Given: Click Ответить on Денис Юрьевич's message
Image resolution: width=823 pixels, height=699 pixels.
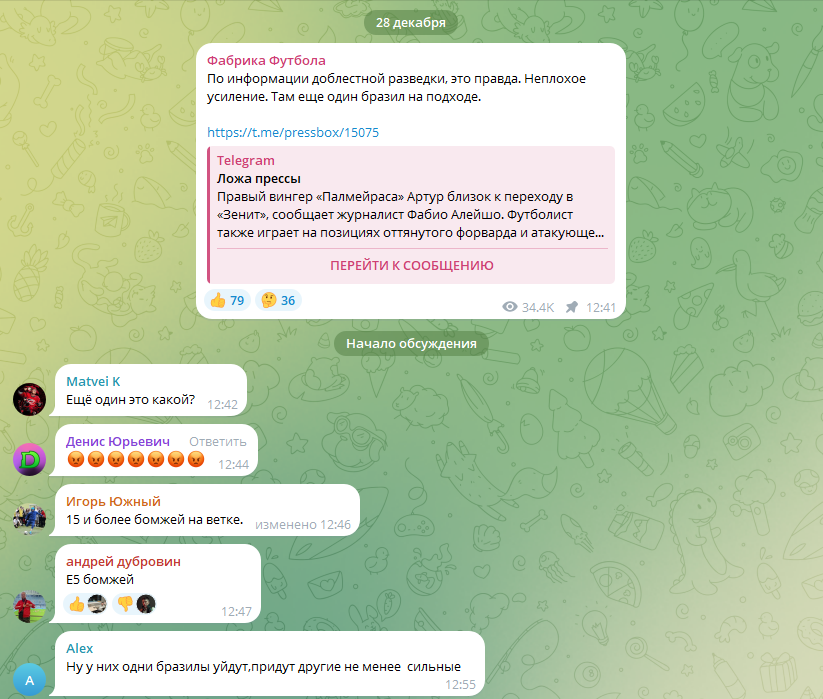Looking at the screenshot, I should pos(218,442).
